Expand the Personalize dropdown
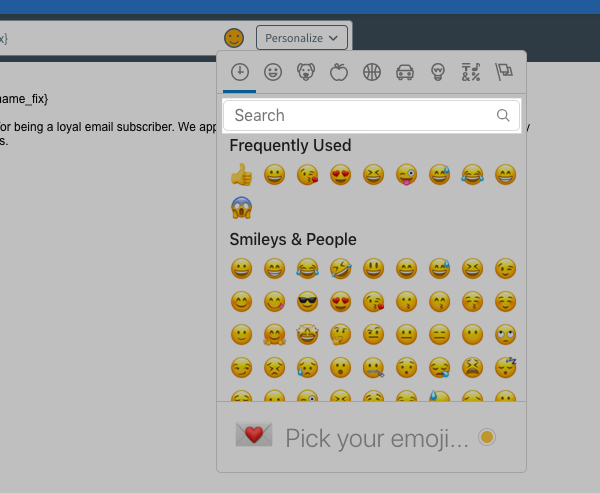The height and width of the screenshot is (493, 600). coord(302,38)
